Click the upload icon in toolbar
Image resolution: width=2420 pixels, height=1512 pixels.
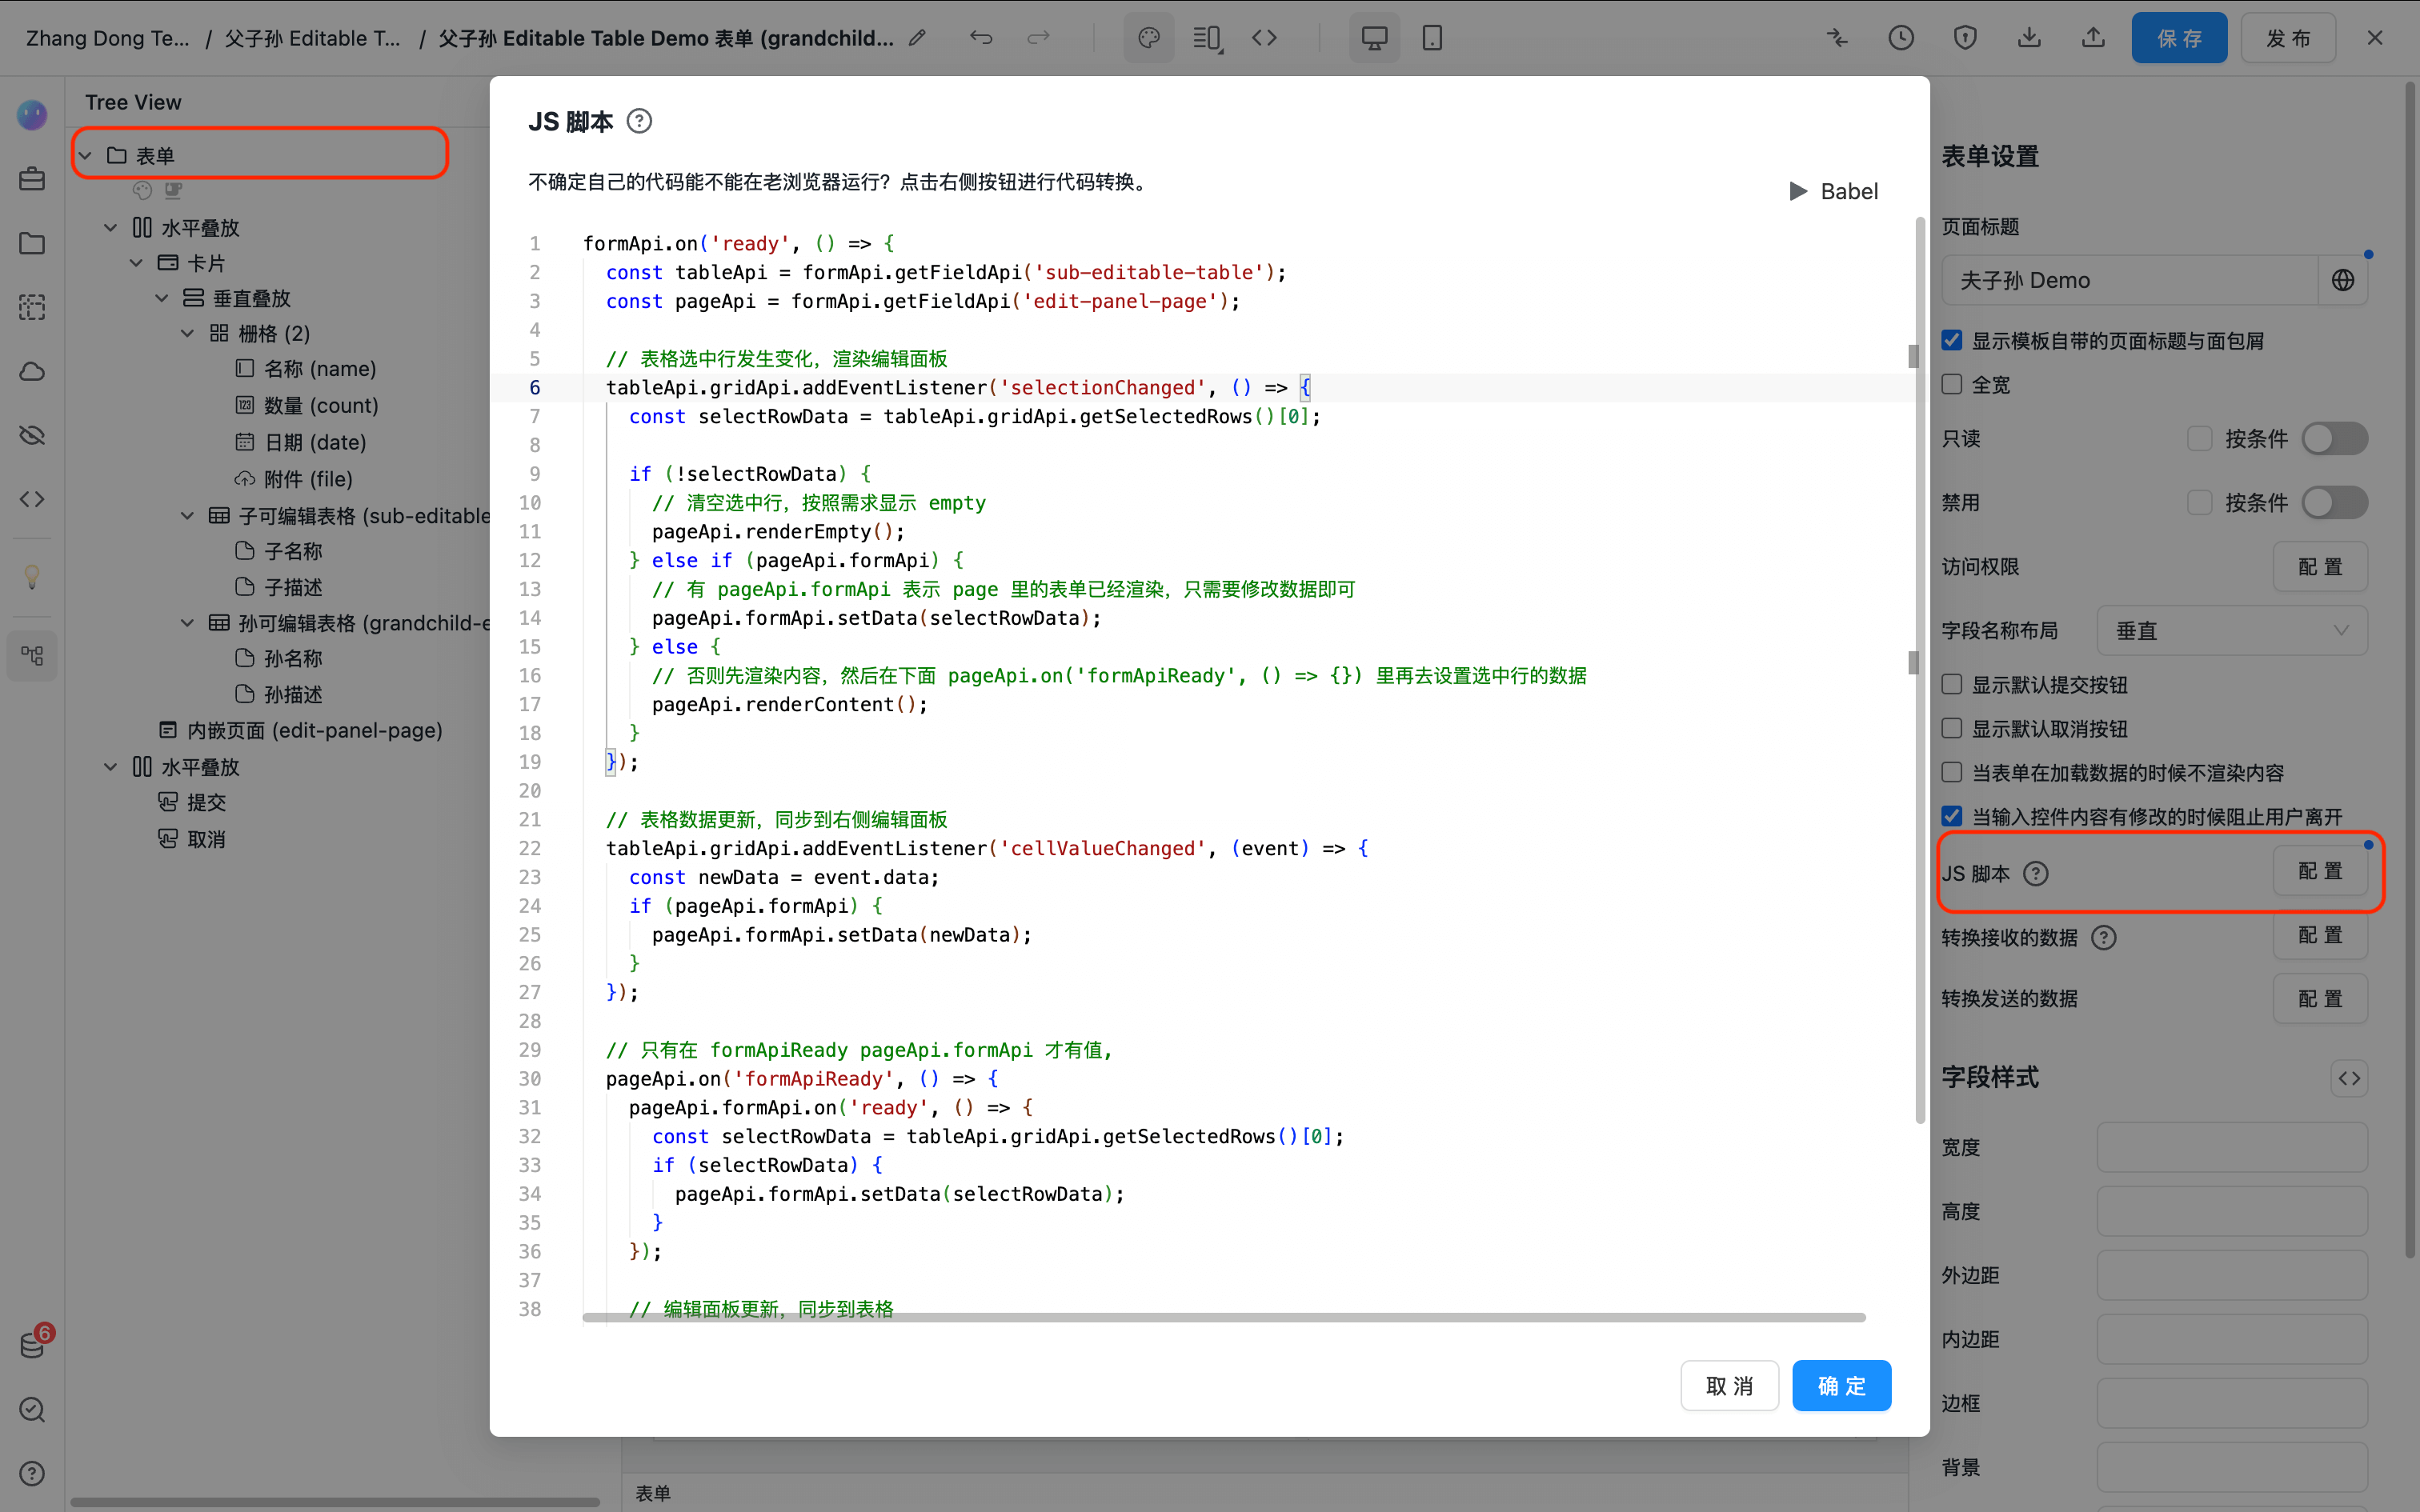pos(2093,38)
